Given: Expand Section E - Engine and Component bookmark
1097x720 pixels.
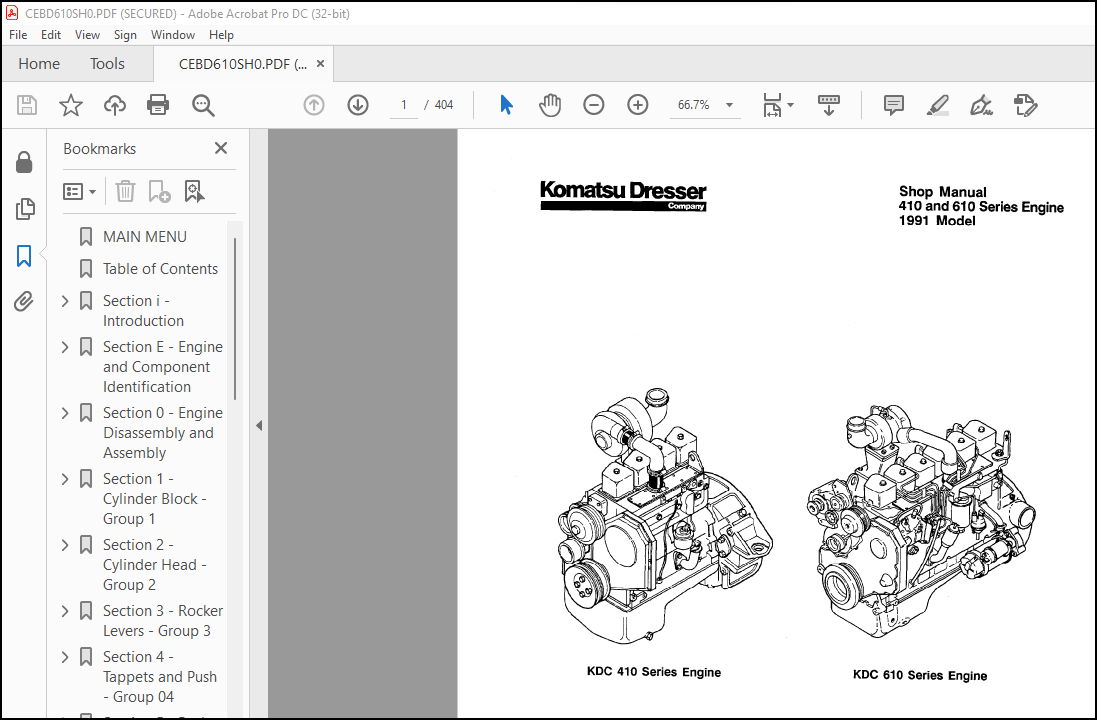Looking at the screenshot, I should click(65, 347).
